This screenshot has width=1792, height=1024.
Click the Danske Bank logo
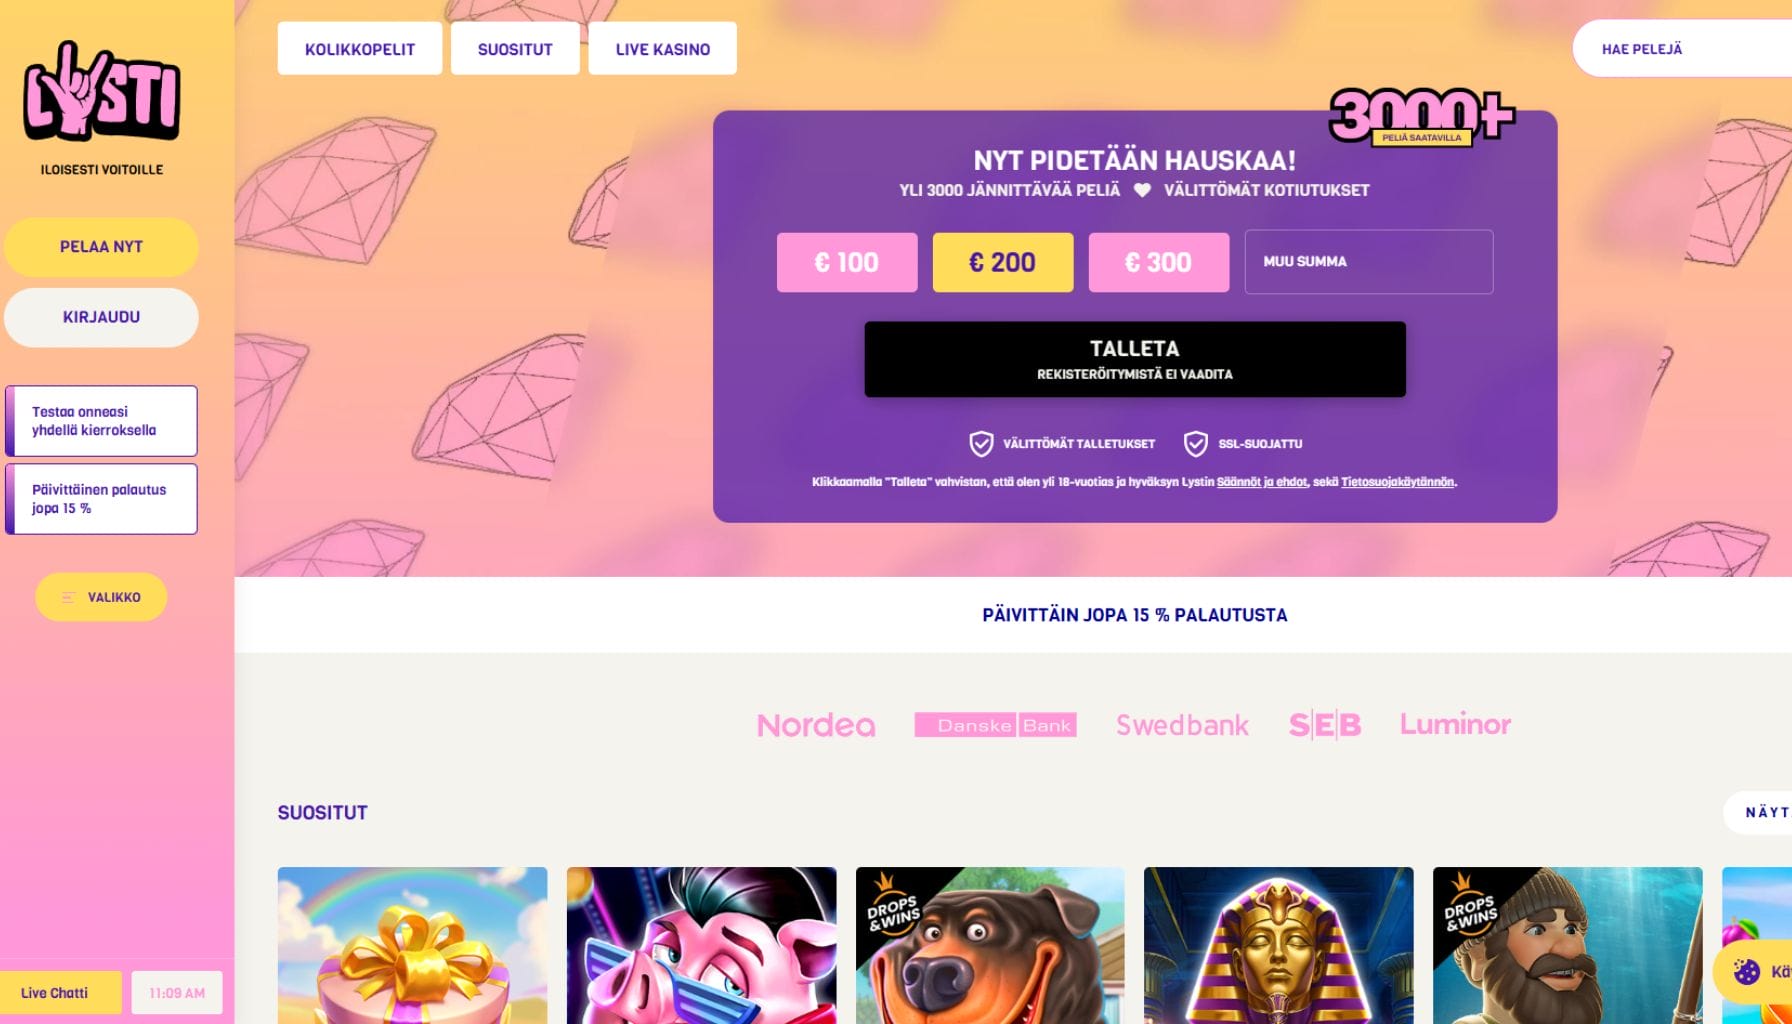pyautogui.click(x=995, y=725)
